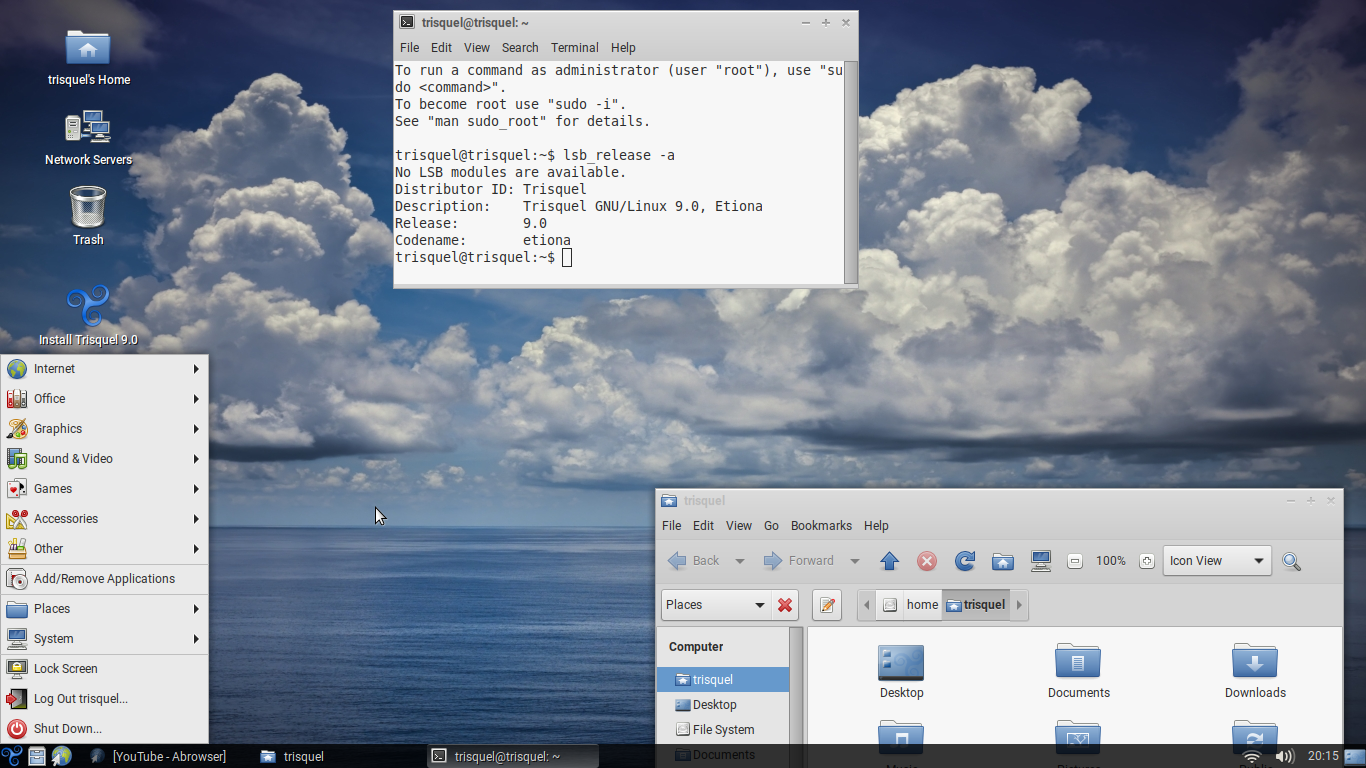Open the Install Trisquel 9.0 desktop icon
The width and height of the screenshot is (1366, 768).
coord(88,316)
